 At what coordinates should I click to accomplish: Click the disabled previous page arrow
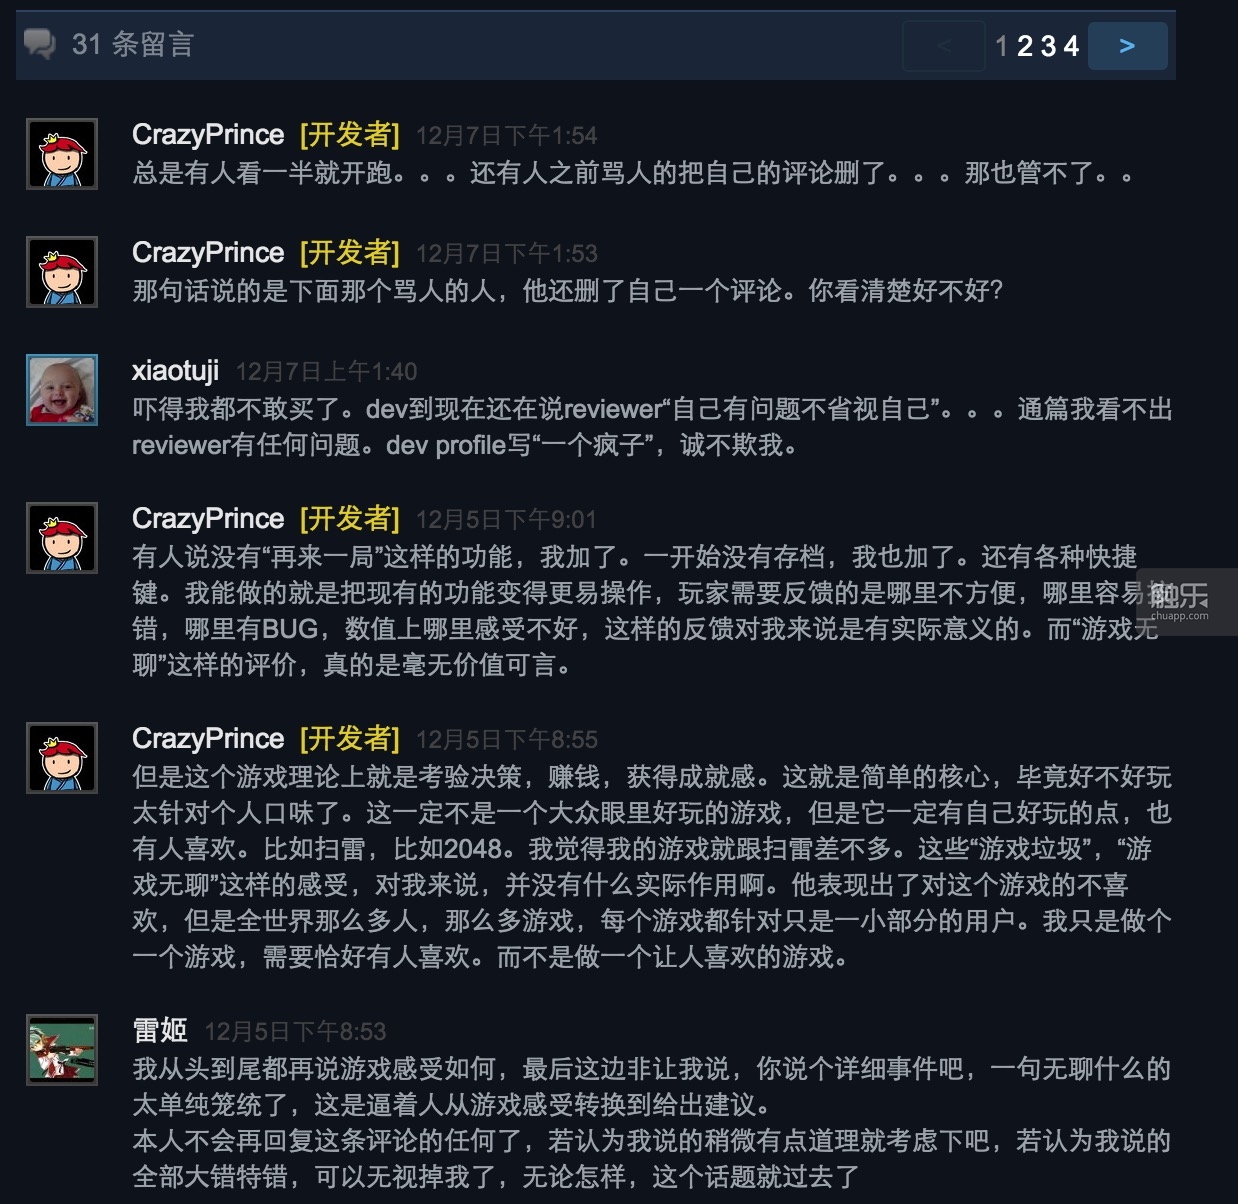943,46
